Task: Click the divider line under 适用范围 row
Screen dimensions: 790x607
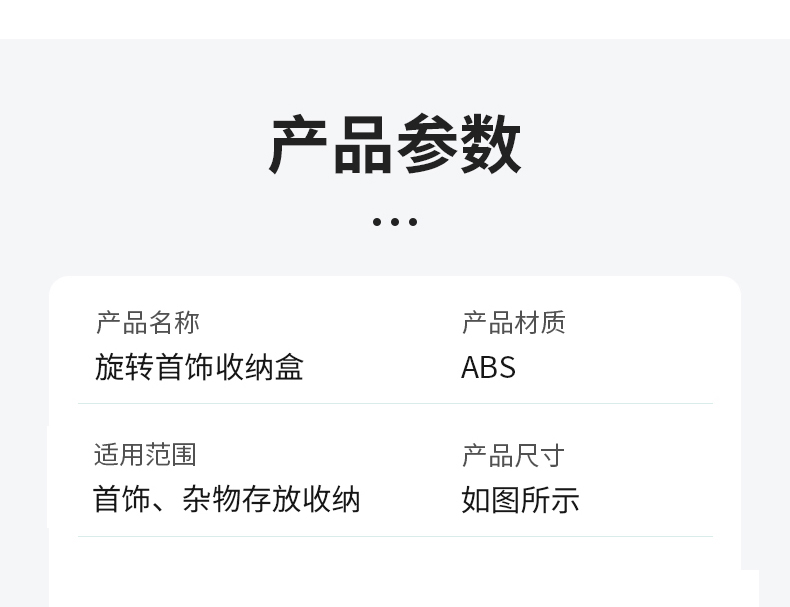Action: 396,536
